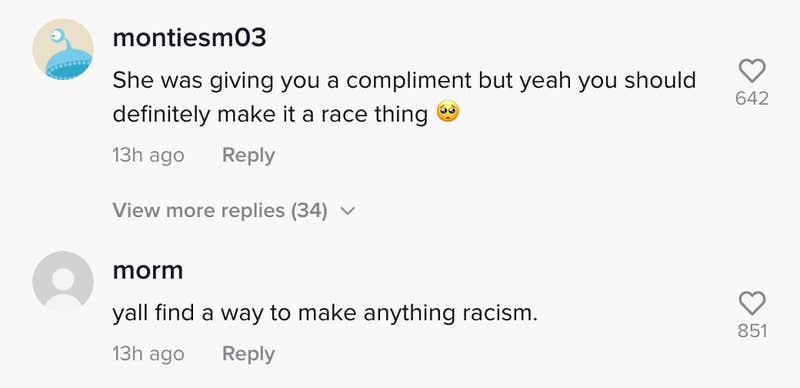Click the (34) replies count
This screenshot has width=800, height=388.
(x=309, y=210)
